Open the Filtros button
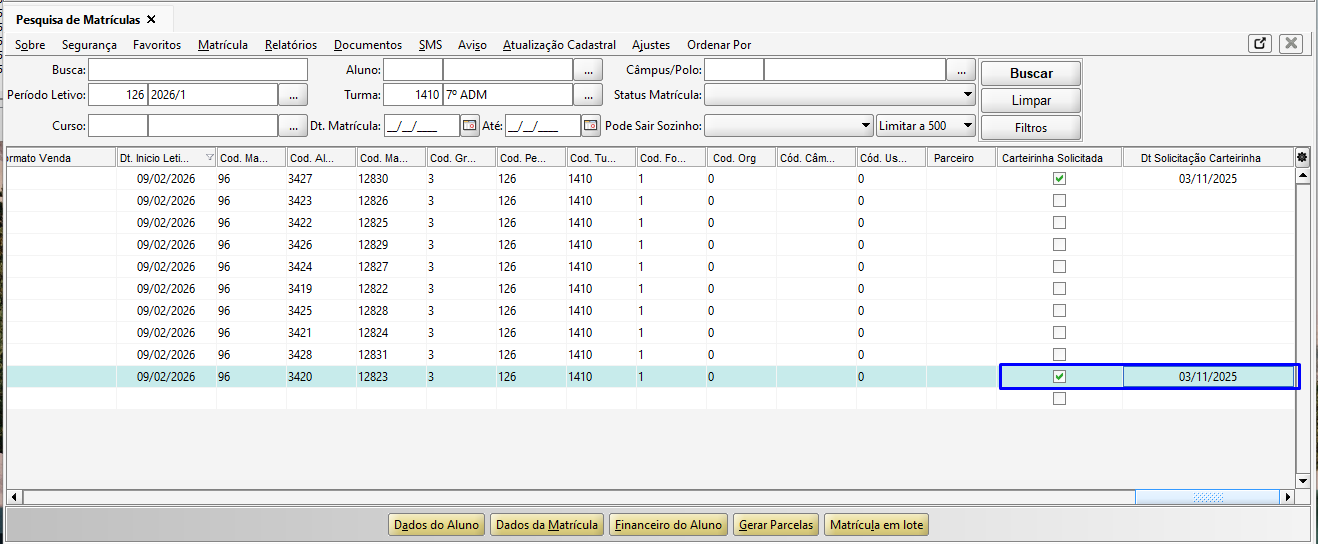 (1031, 128)
